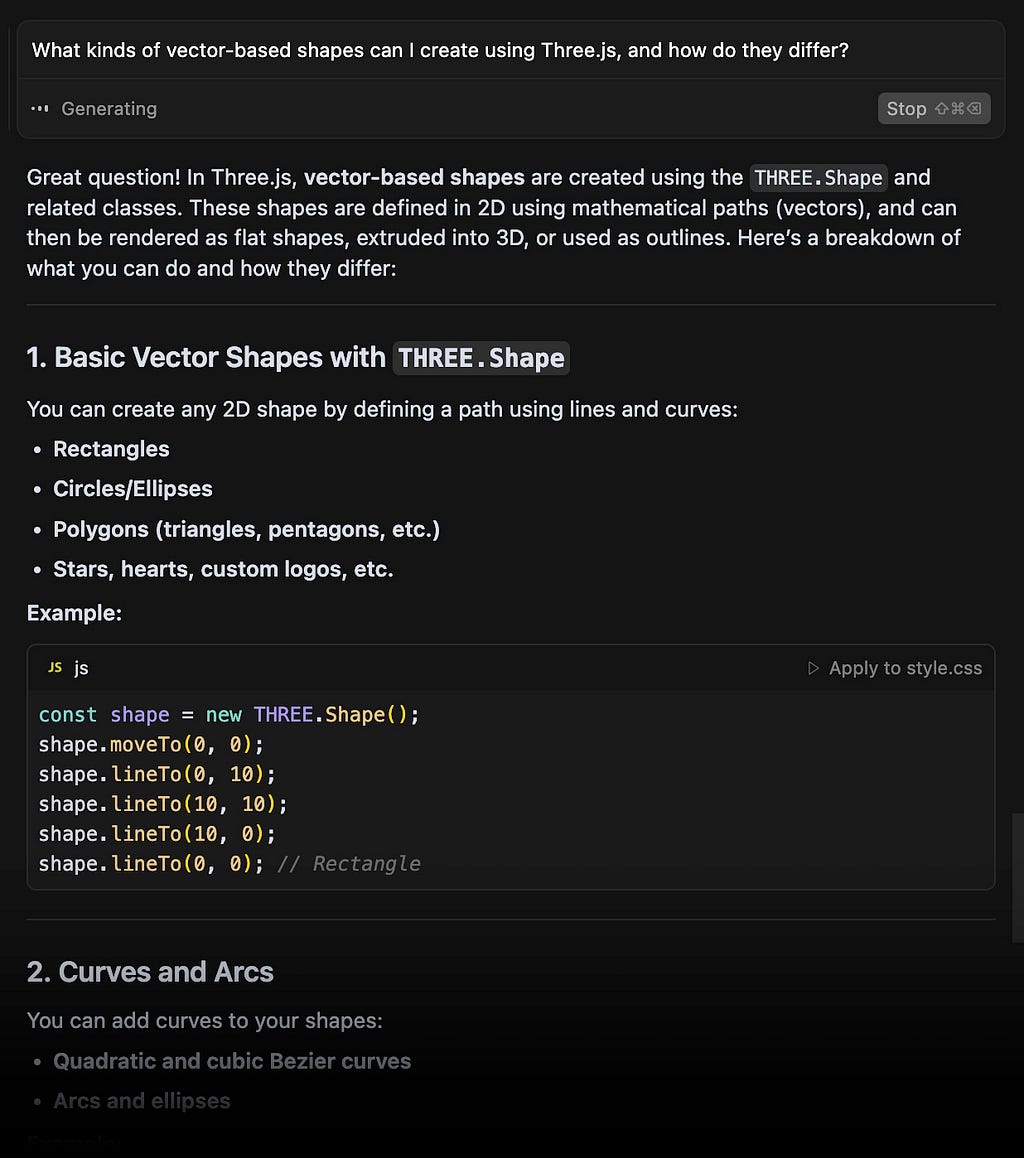Click the 'Example:' label
Image resolution: width=1024 pixels, height=1158 pixels.
pos(75,613)
